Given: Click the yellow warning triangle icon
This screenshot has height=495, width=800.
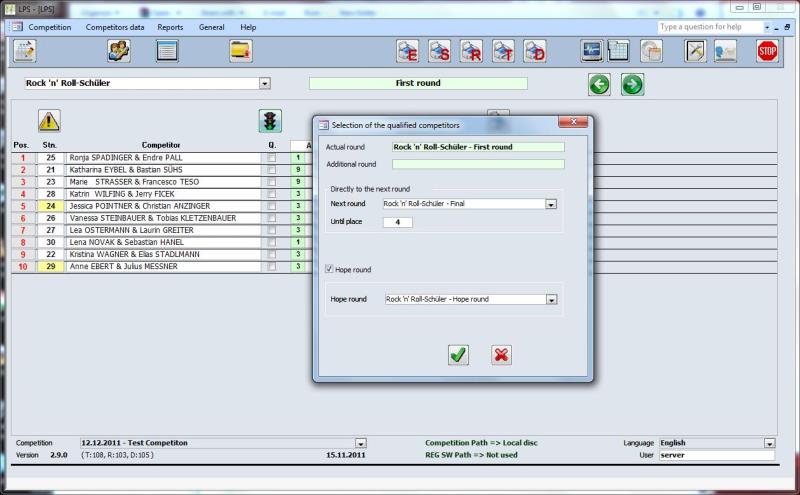Looking at the screenshot, I should click(x=49, y=121).
